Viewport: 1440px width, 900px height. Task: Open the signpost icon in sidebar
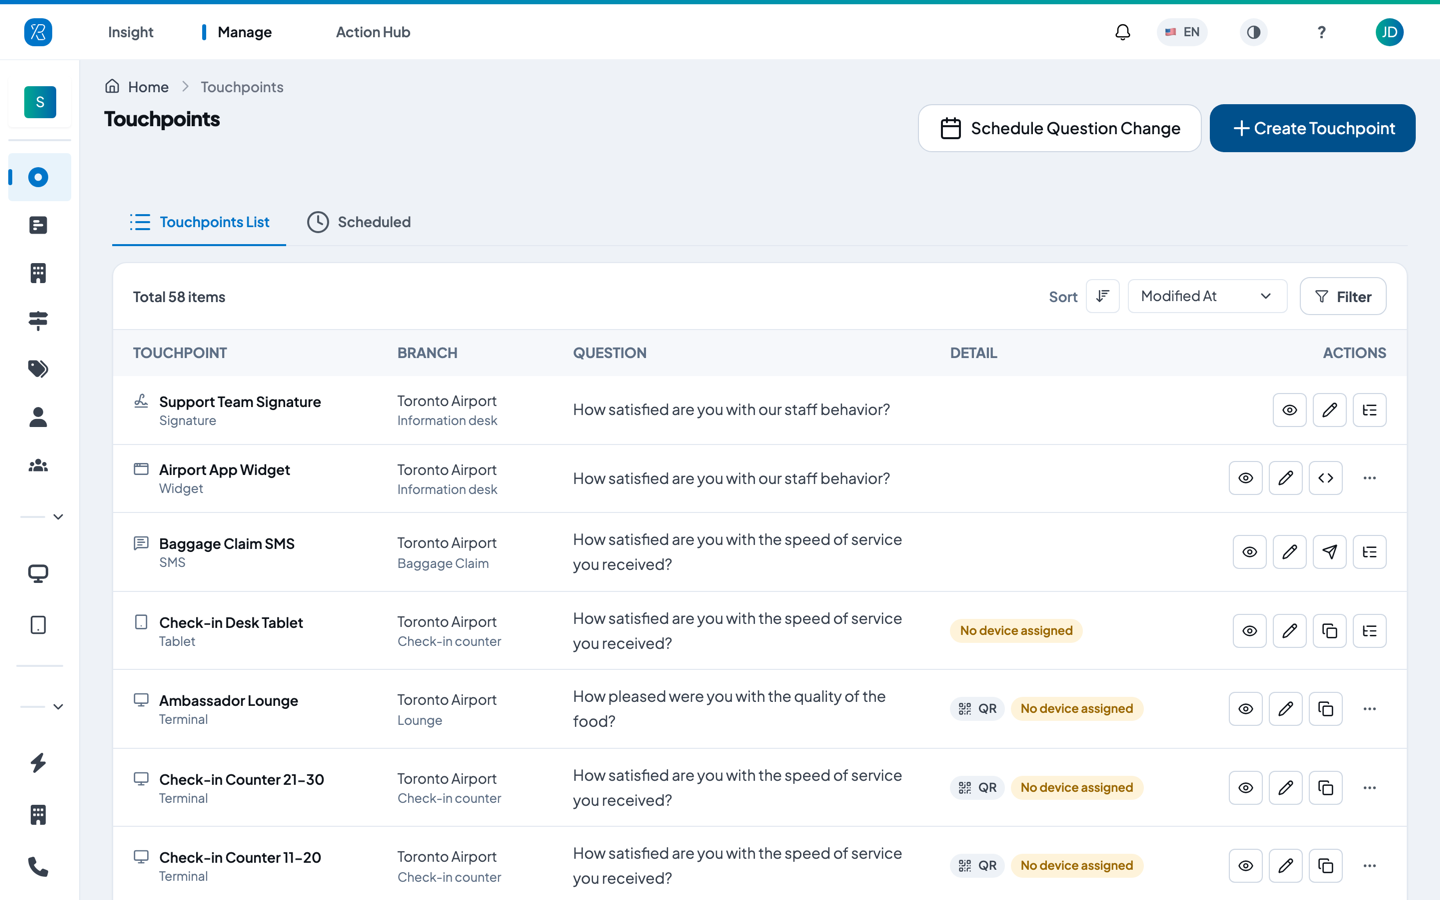click(x=38, y=321)
